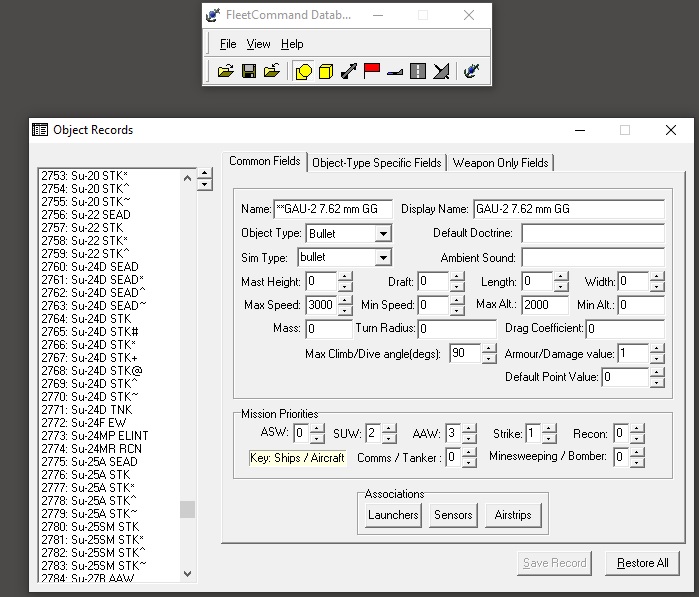Expand the Object Type dropdown

click(383, 234)
